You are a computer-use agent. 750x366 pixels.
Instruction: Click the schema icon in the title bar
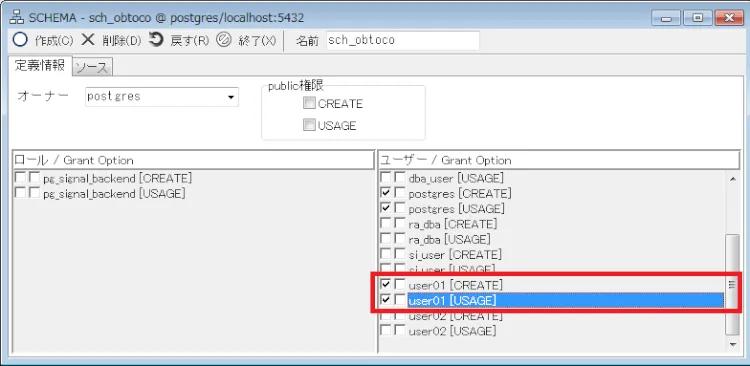(18, 17)
